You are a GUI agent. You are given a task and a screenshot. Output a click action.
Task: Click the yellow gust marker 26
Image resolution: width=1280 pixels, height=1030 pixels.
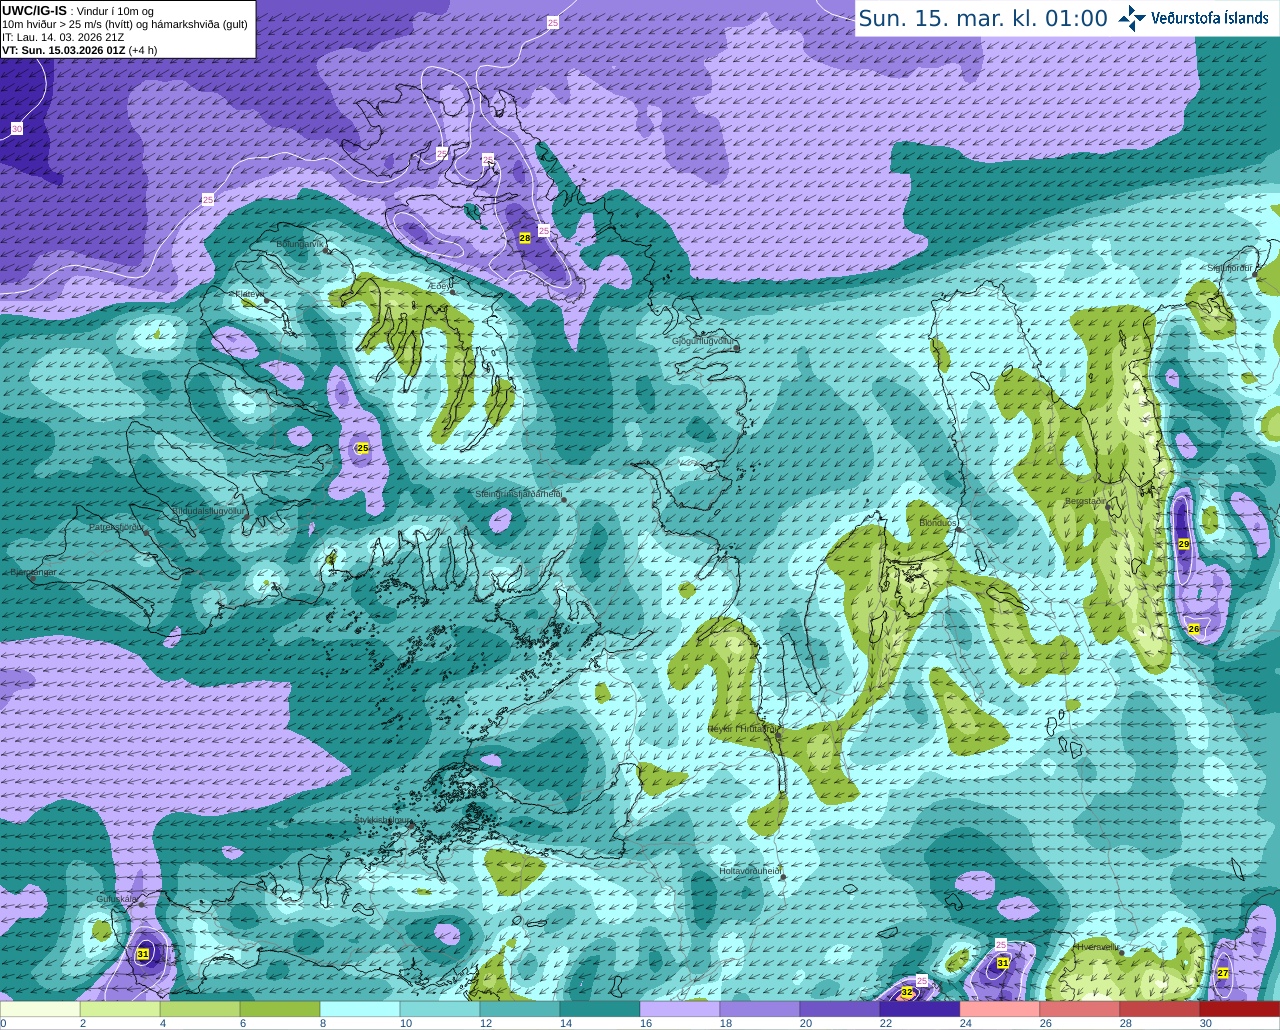[1193, 629]
